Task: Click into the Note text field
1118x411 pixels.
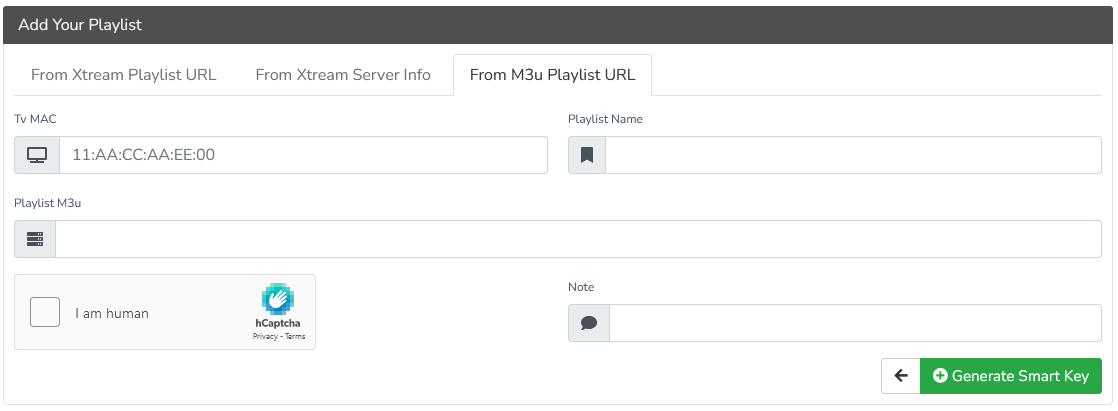Action: (x=855, y=323)
